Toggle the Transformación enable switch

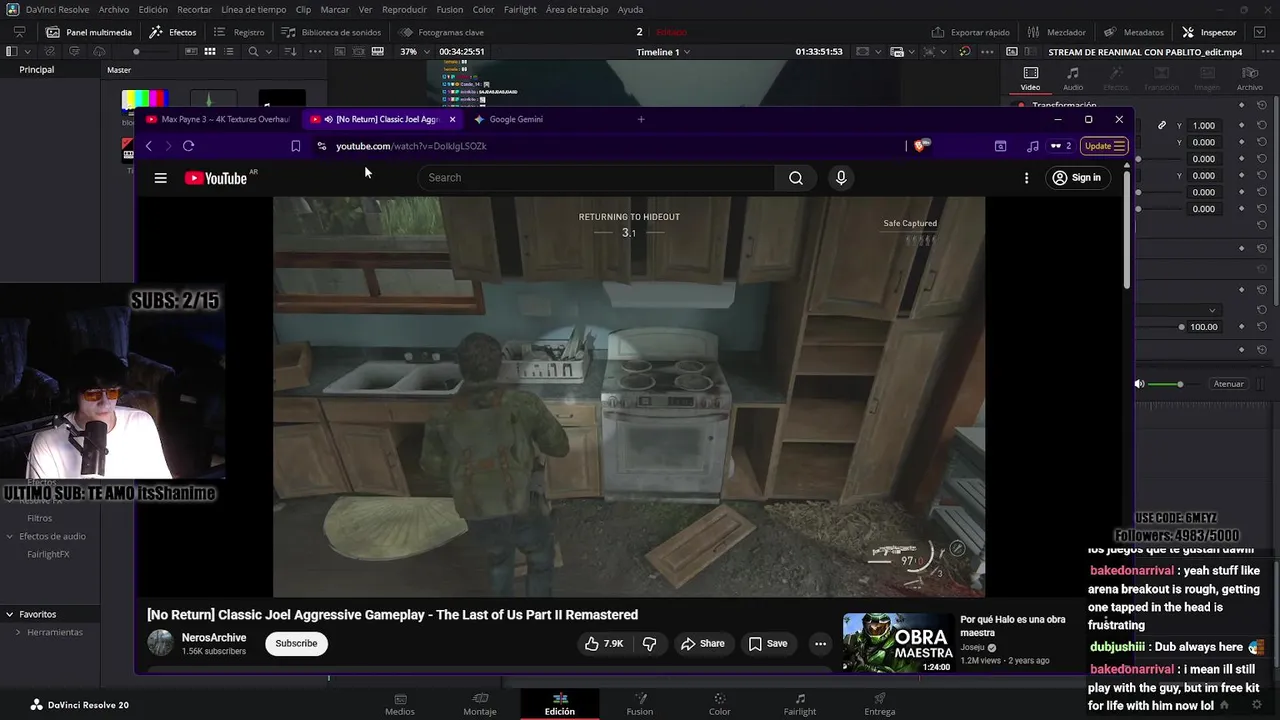pyautogui.click(x=1020, y=105)
